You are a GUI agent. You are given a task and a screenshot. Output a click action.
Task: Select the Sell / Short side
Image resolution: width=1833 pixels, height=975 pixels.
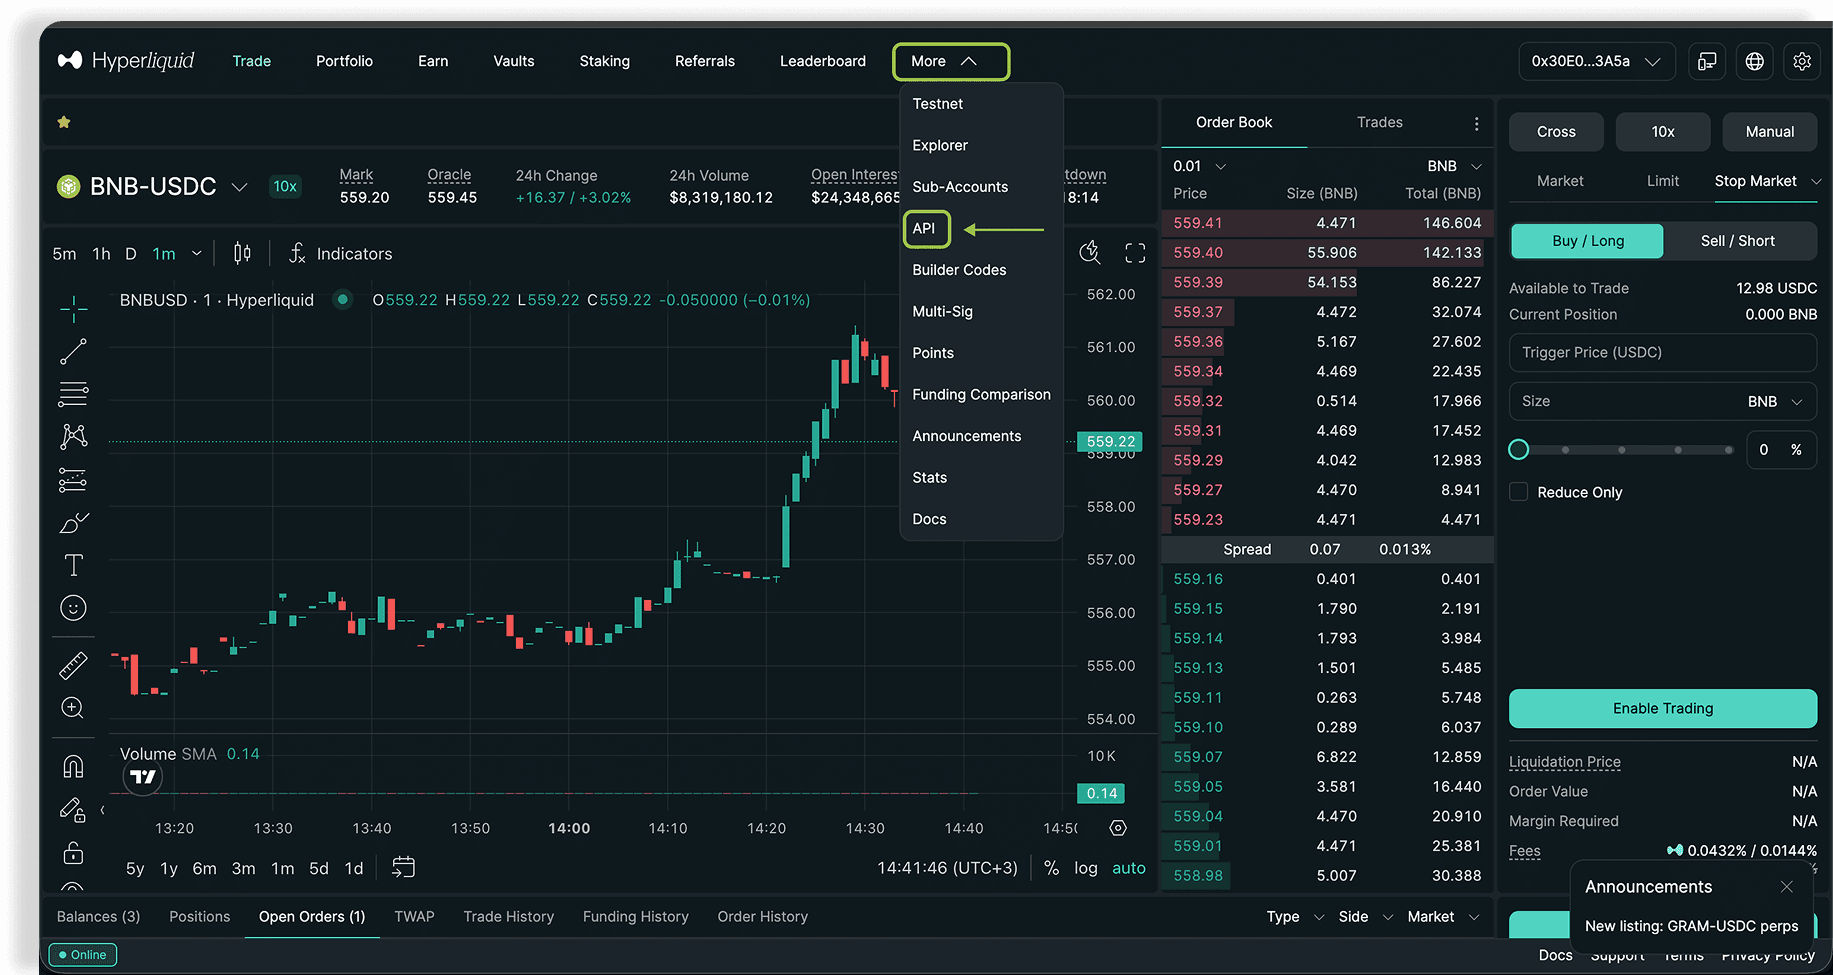[x=1738, y=241]
